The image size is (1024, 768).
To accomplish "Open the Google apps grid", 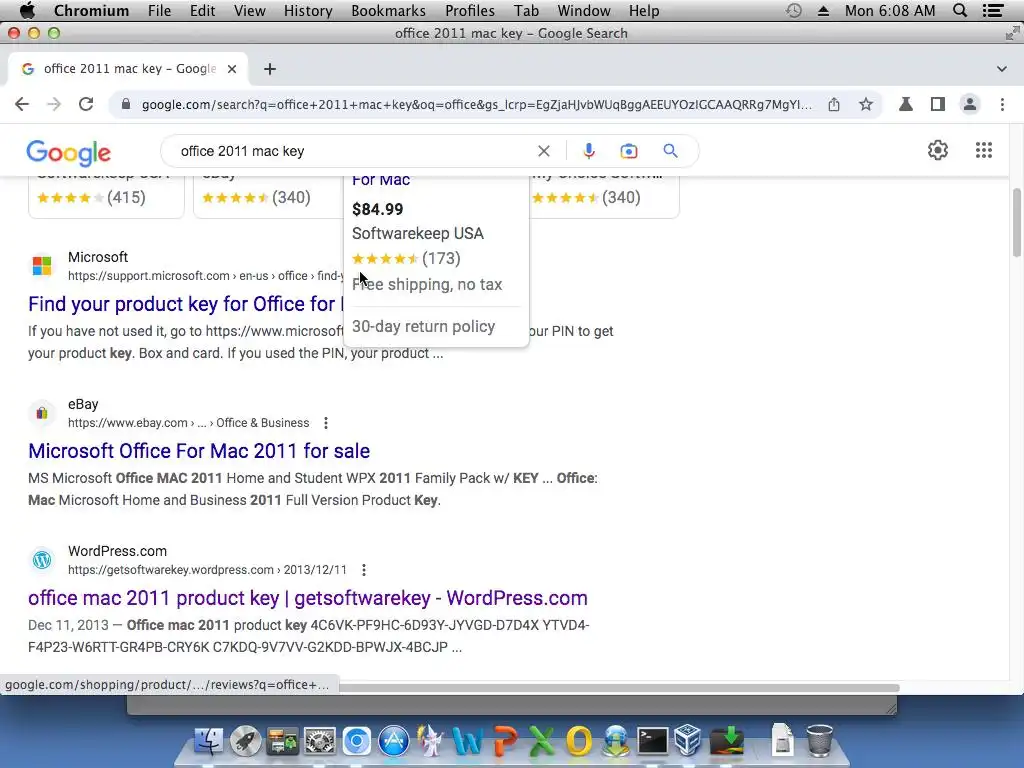I will click(x=984, y=150).
